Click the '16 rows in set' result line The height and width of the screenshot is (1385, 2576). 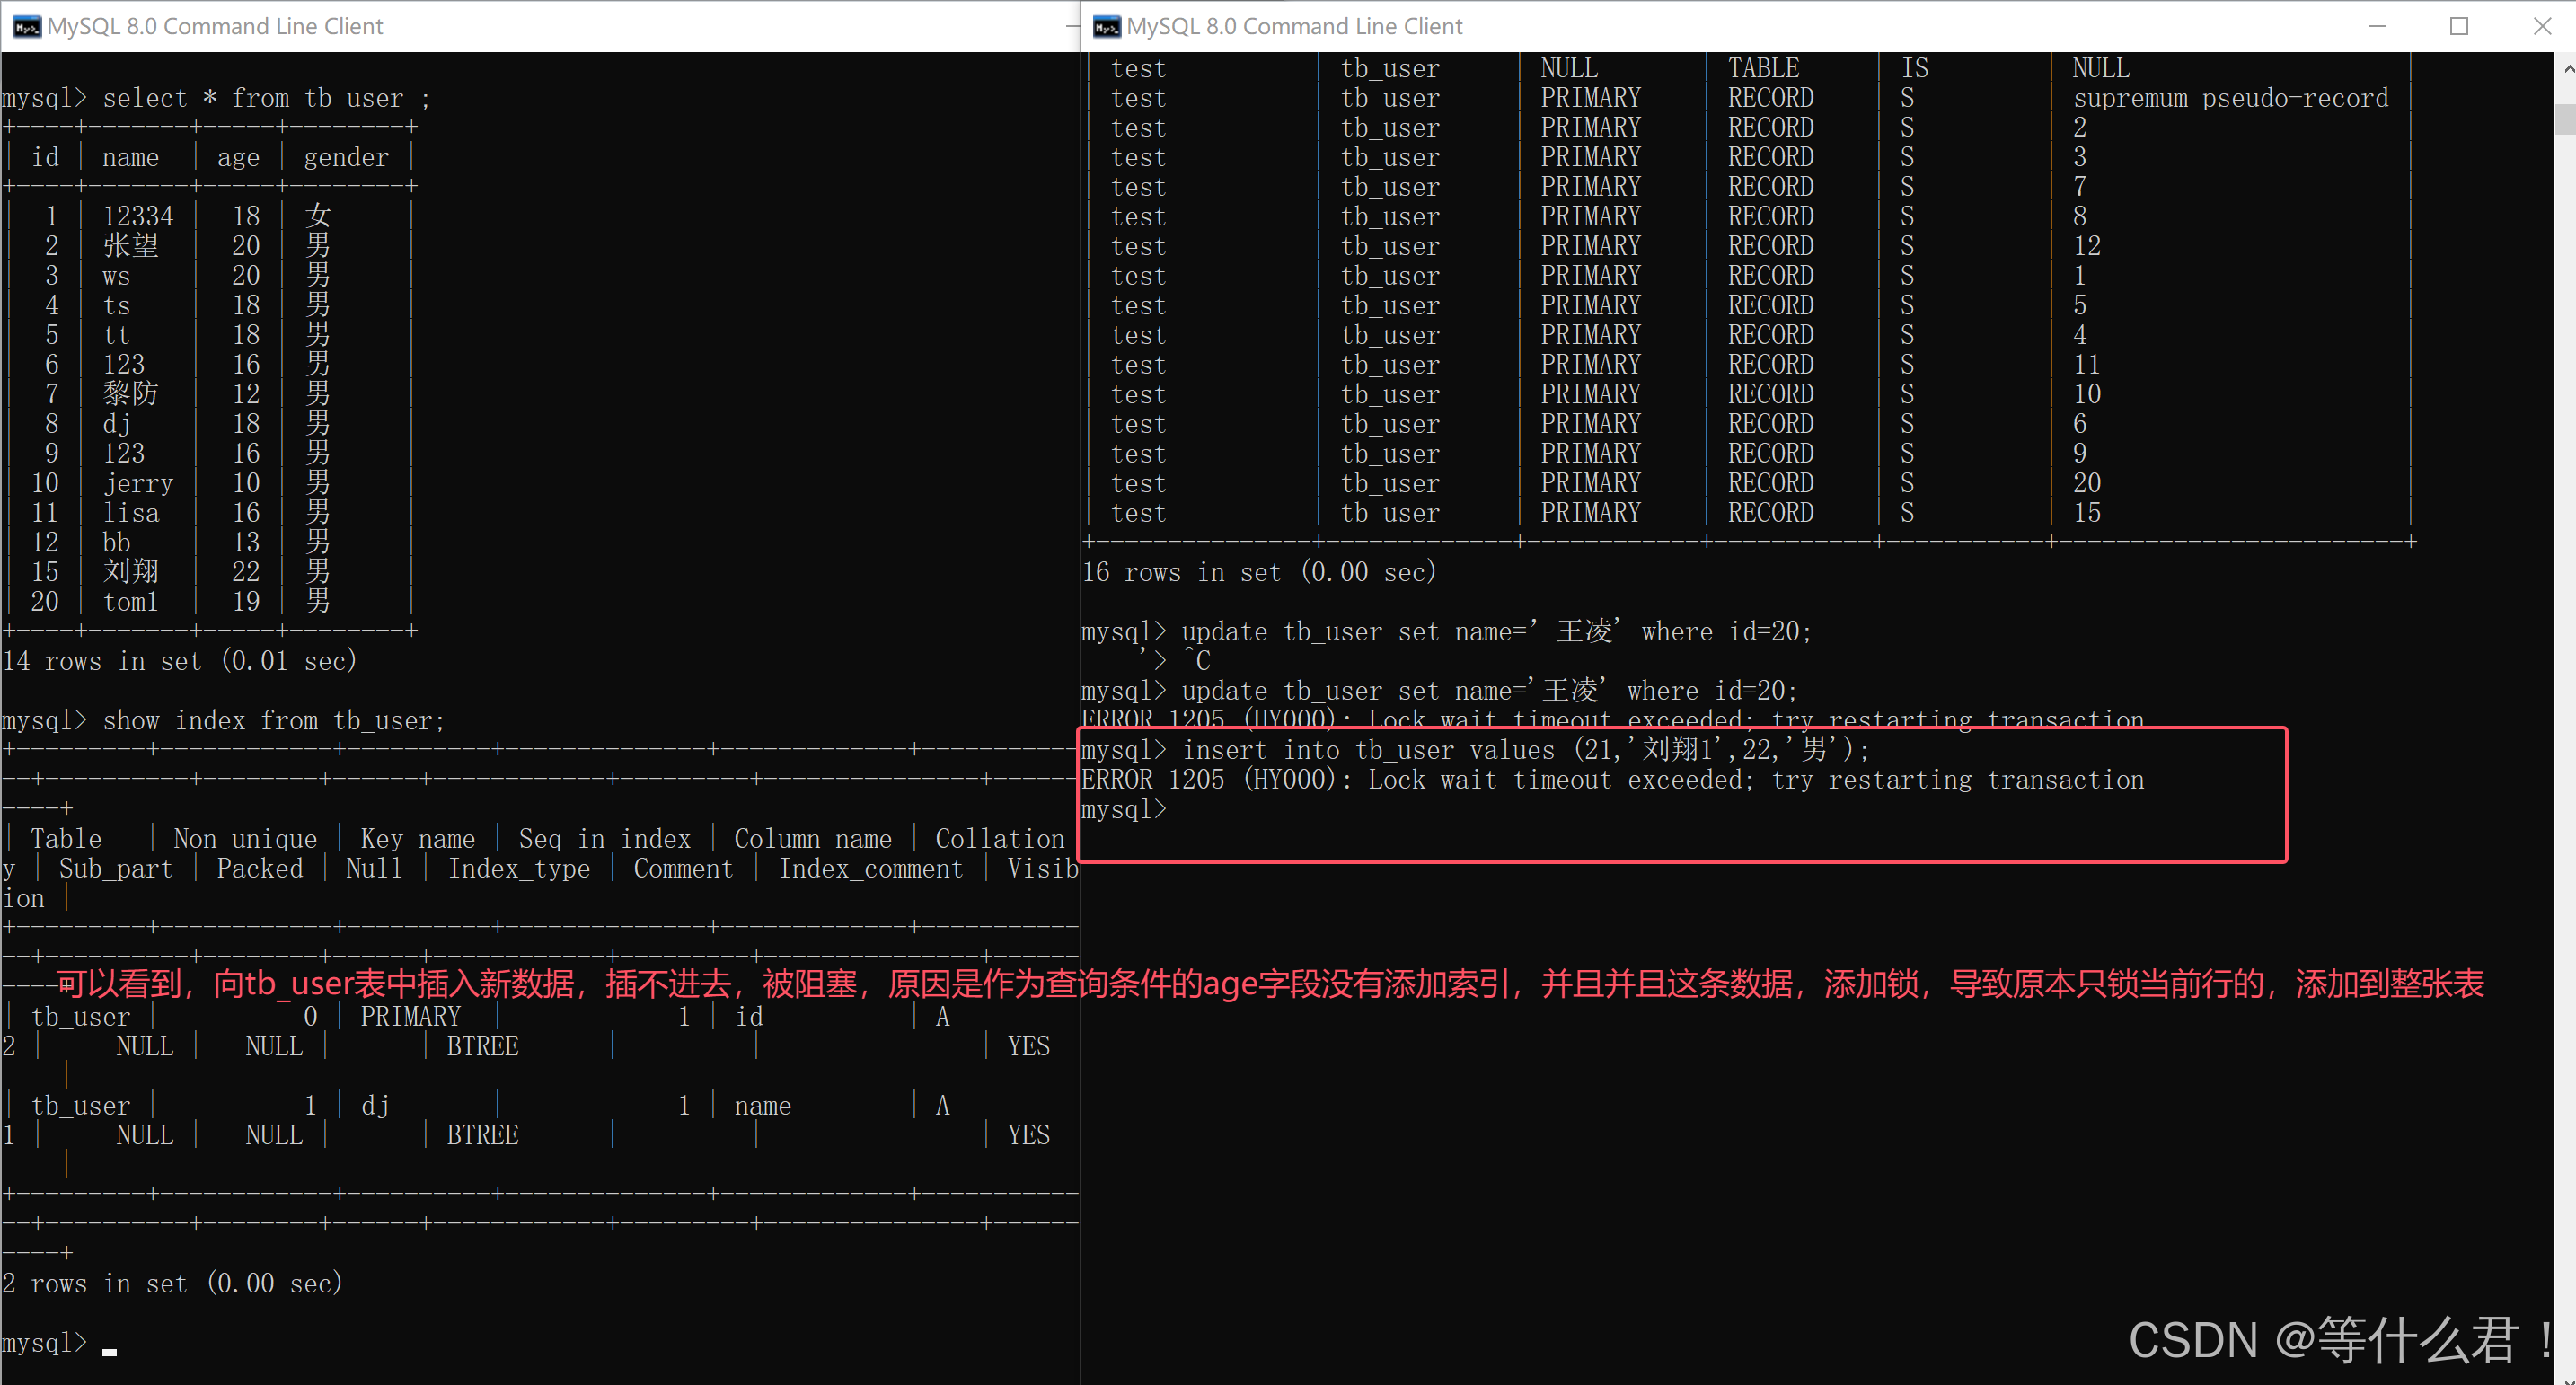pos(1258,572)
